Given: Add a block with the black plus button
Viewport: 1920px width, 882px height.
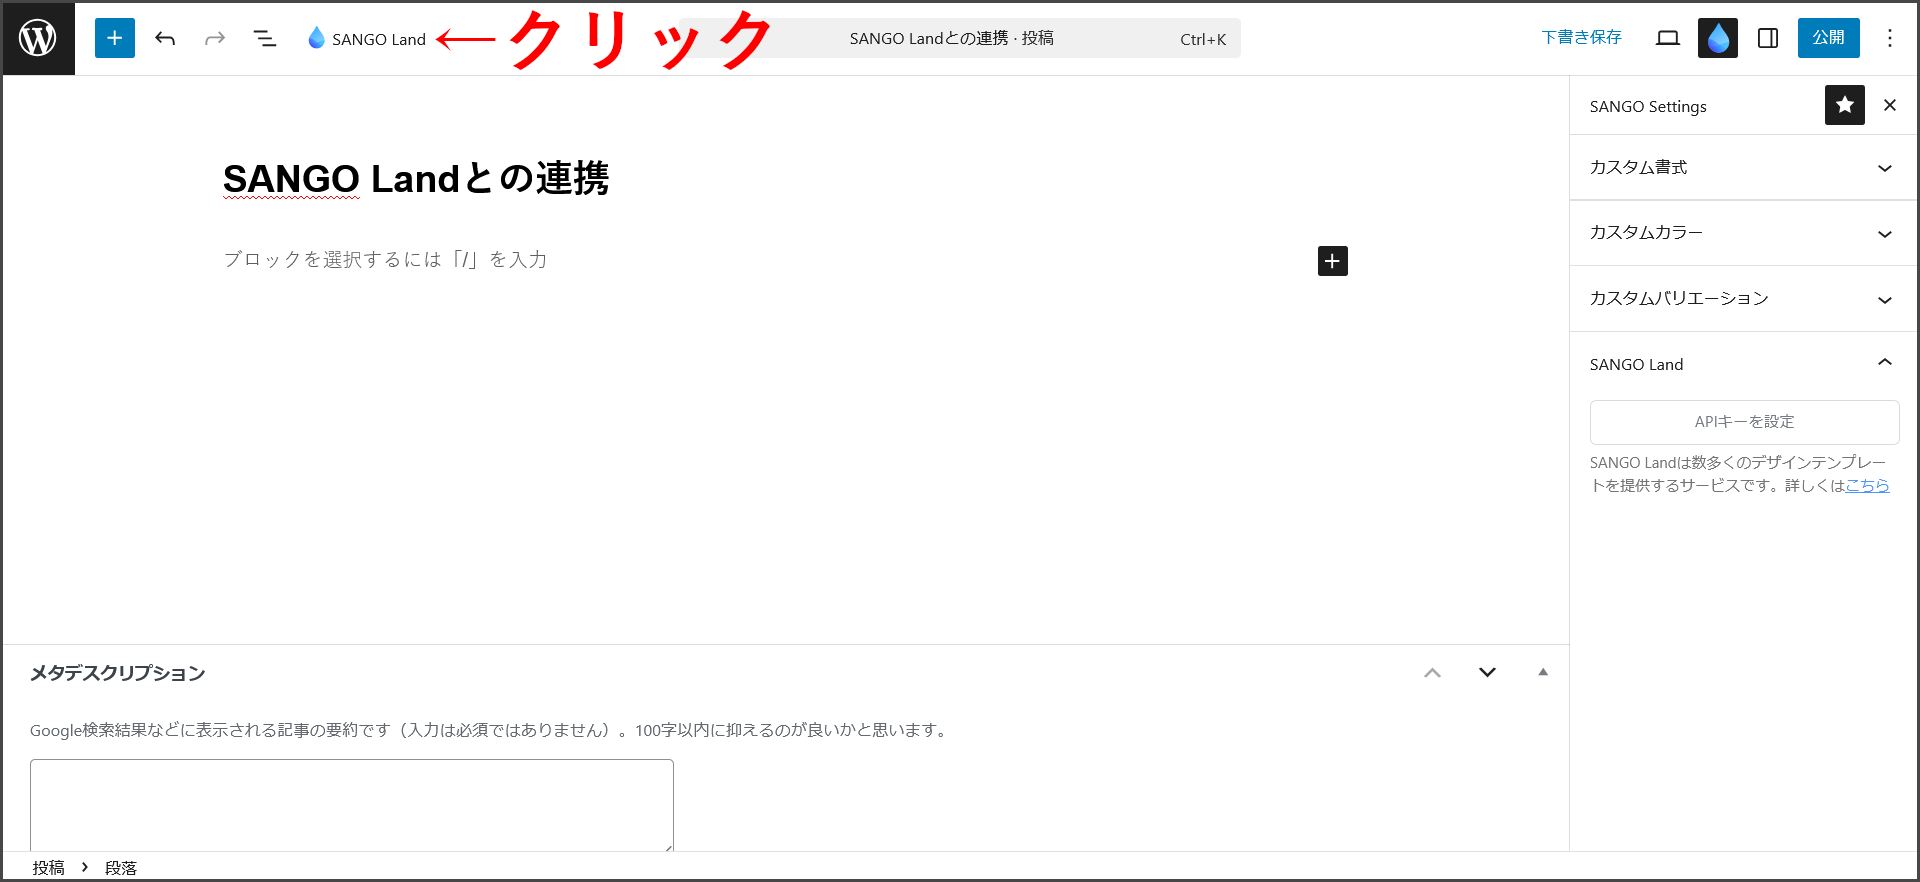Looking at the screenshot, I should [x=1333, y=261].
